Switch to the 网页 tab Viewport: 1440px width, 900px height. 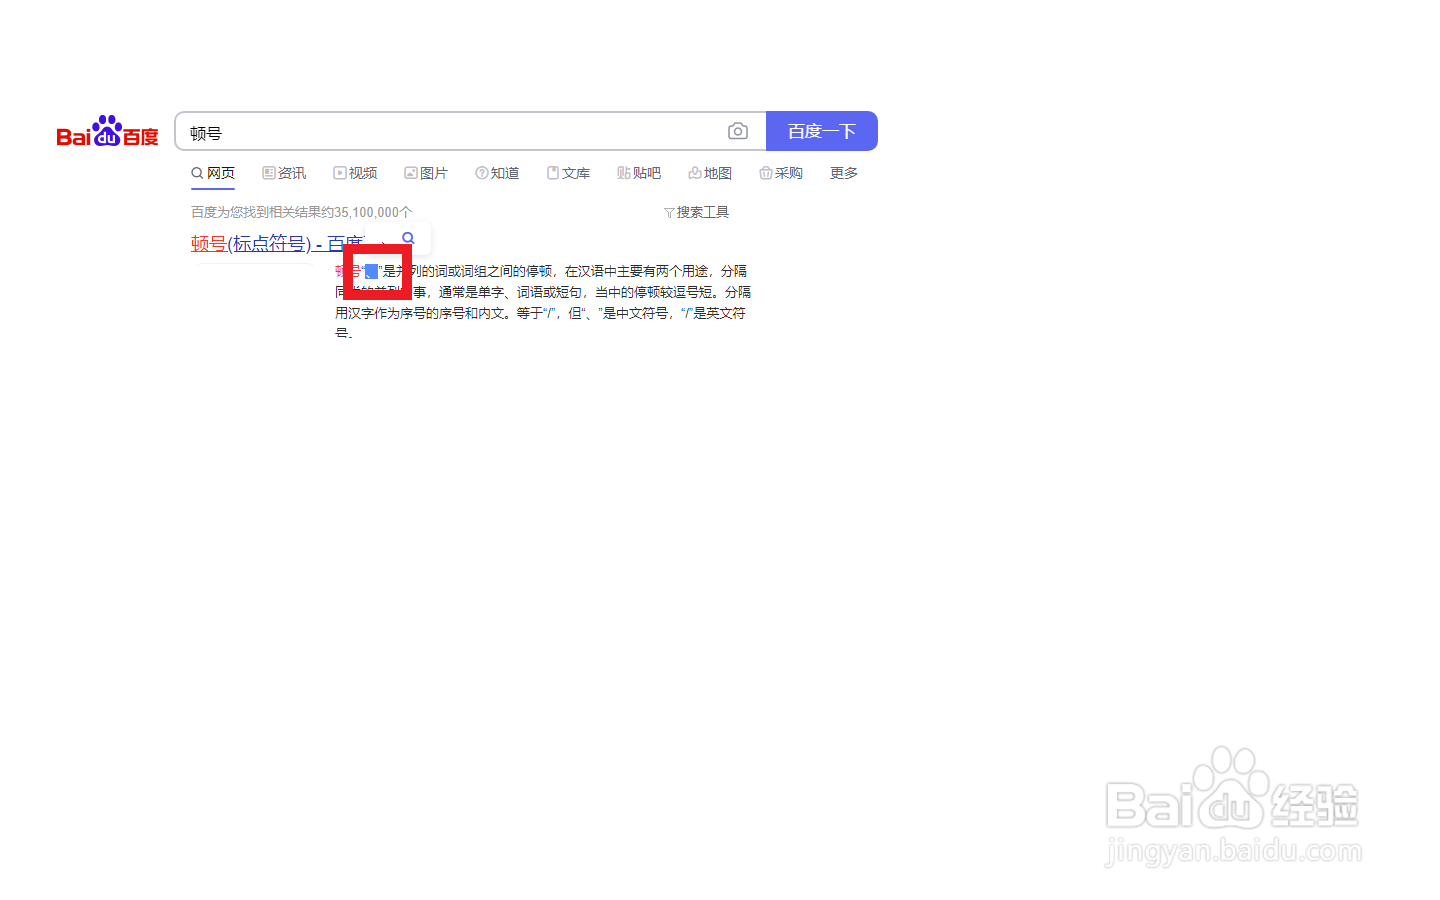tap(212, 172)
